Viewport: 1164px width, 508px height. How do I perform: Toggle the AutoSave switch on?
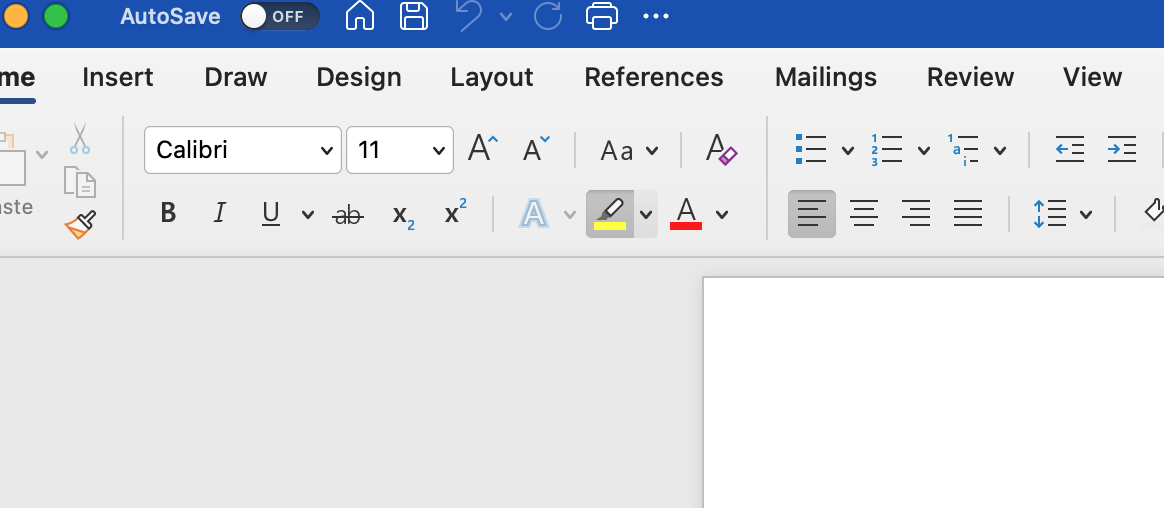pyautogui.click(x=280, y=17)
